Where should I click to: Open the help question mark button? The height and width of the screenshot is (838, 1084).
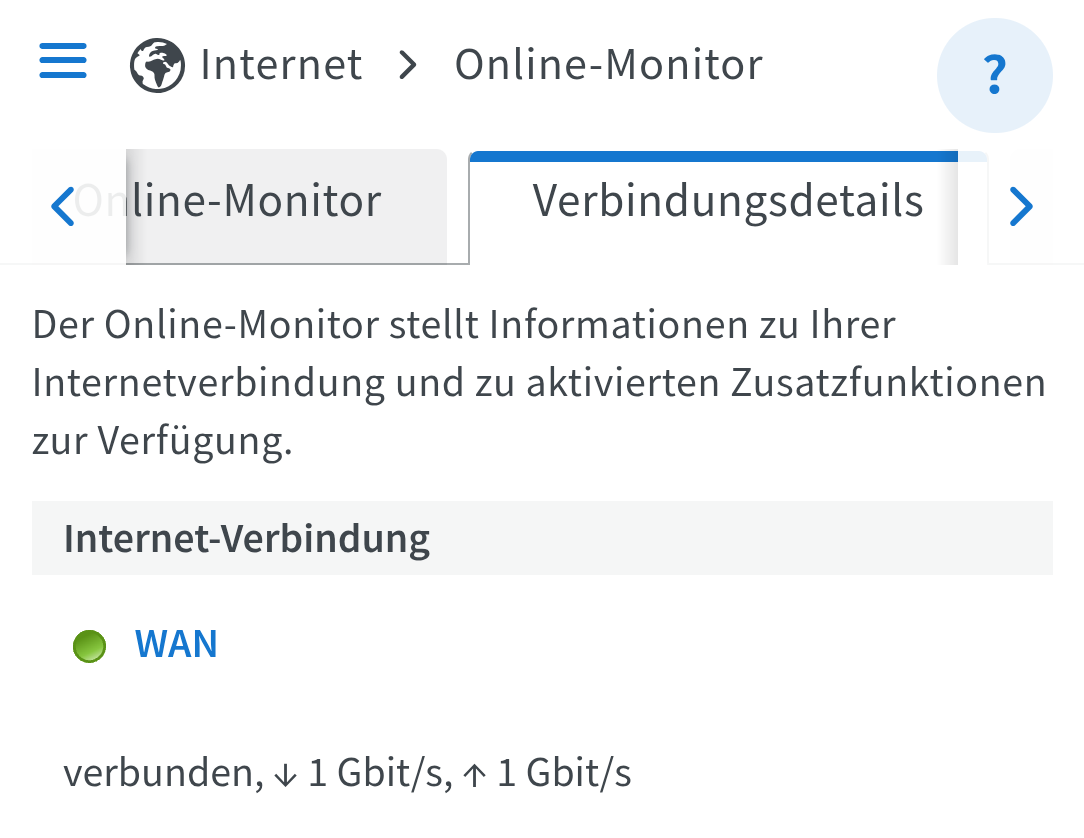995,75
